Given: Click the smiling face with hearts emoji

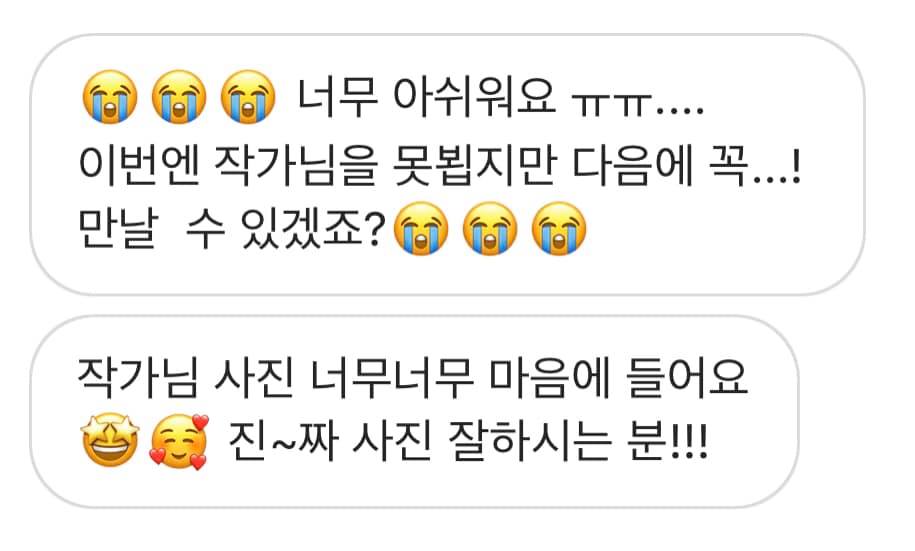Looking at the screenshot, I should pos(179,442).
